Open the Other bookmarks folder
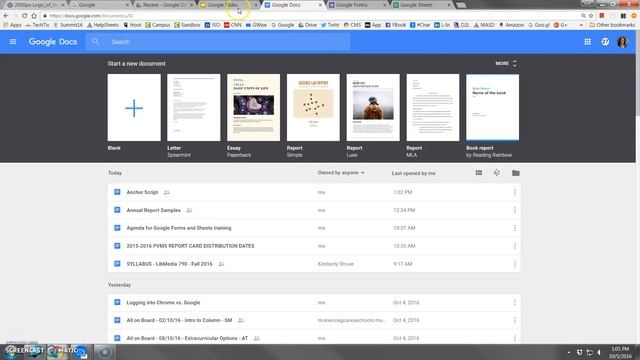The image size is (640, 360). point(613,25)
